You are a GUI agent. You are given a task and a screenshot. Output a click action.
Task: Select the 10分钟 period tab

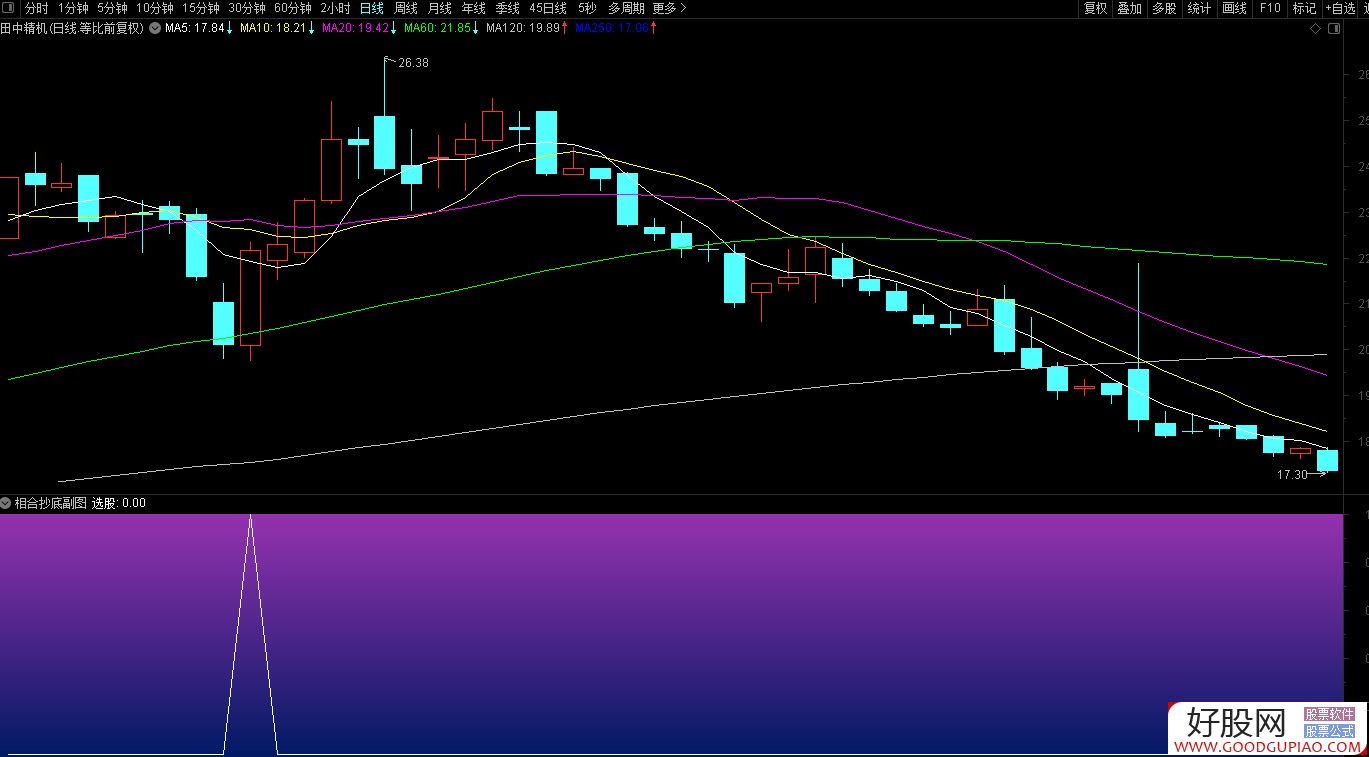tap(155, 8)
